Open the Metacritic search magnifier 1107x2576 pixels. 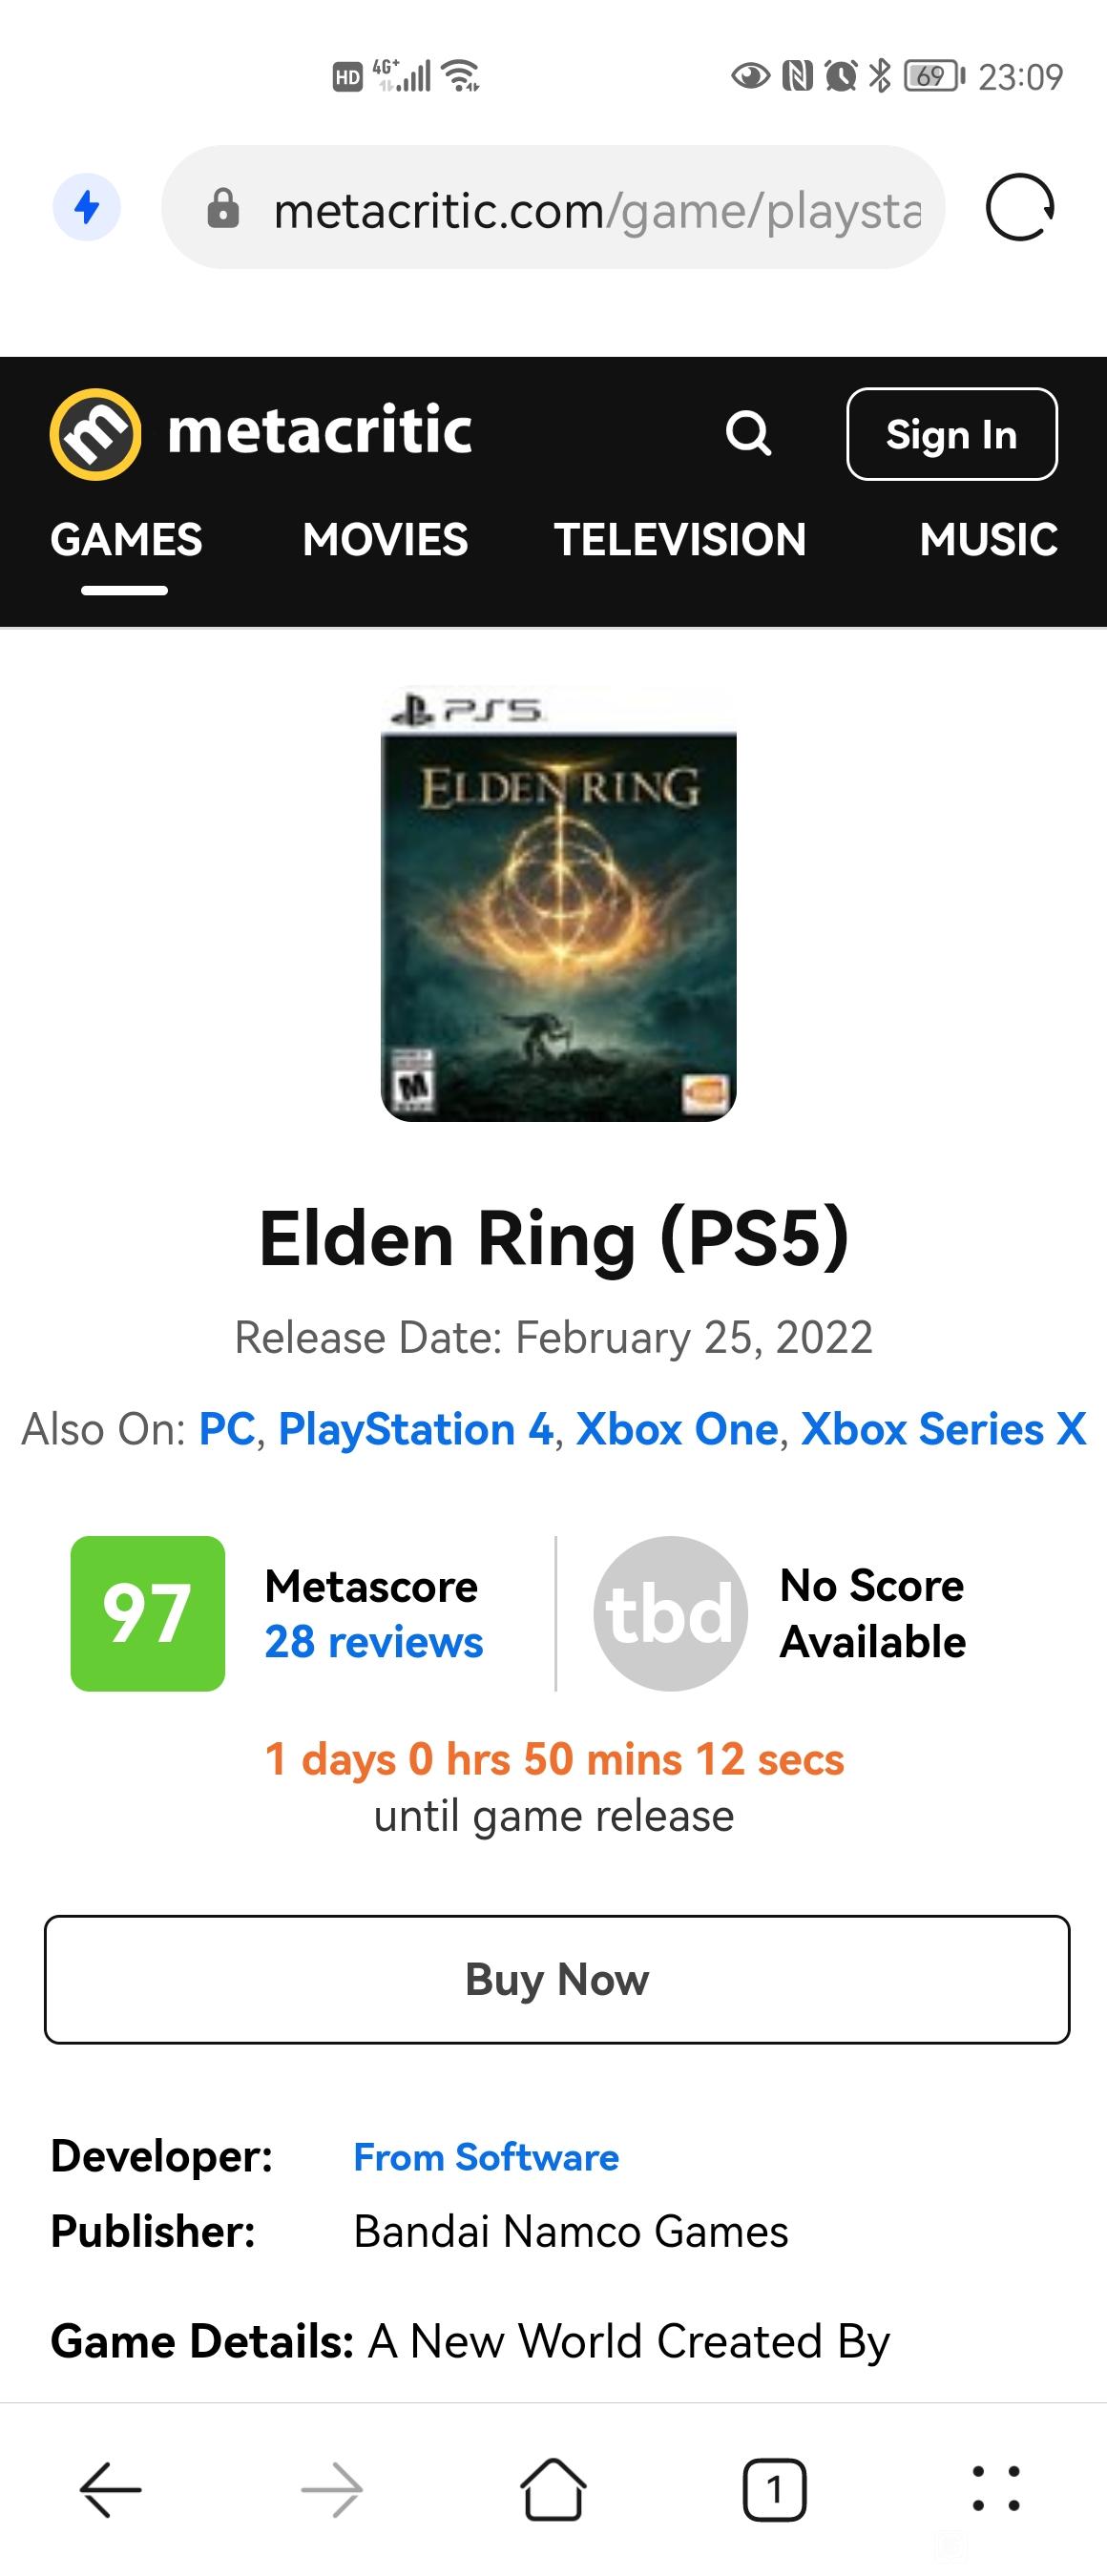point(748,433)
